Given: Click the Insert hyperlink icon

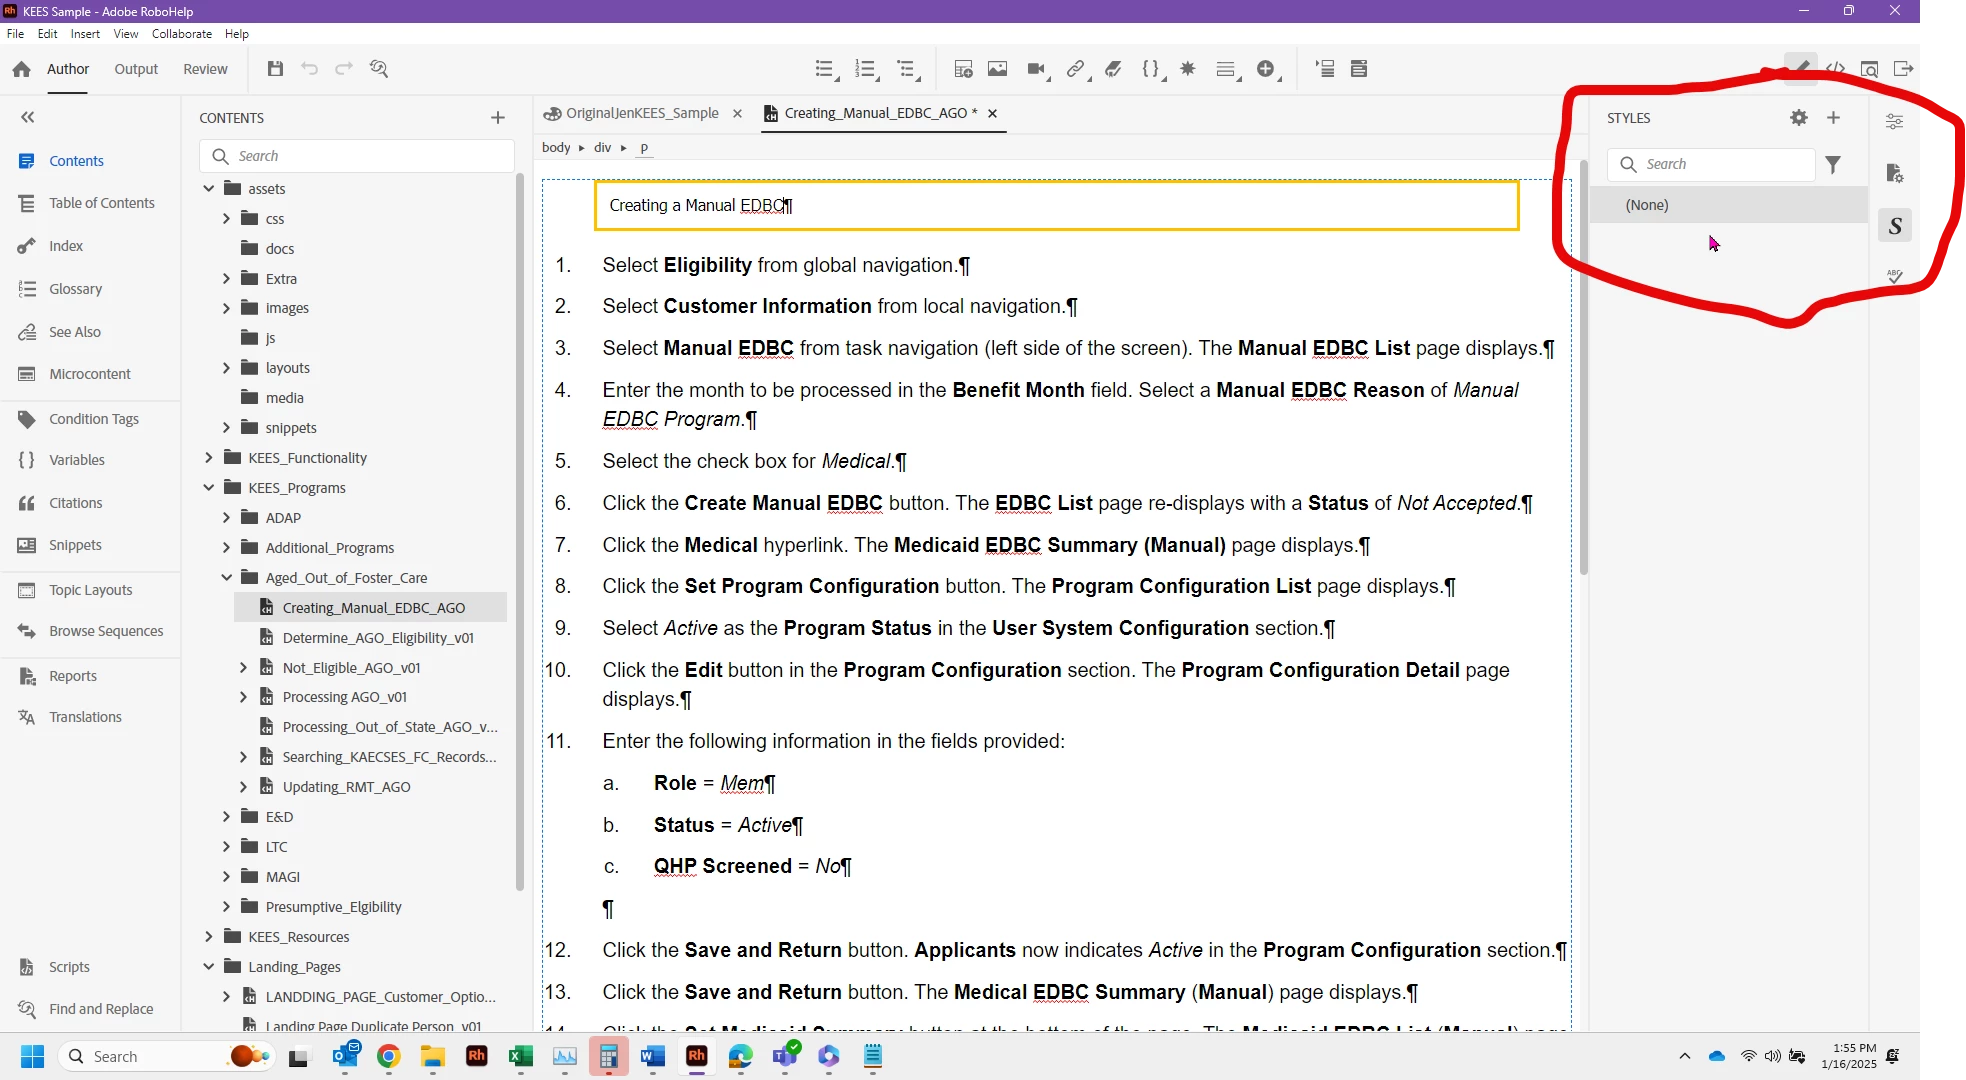Looking at the screenshot, I should [x=1074, y=69].
